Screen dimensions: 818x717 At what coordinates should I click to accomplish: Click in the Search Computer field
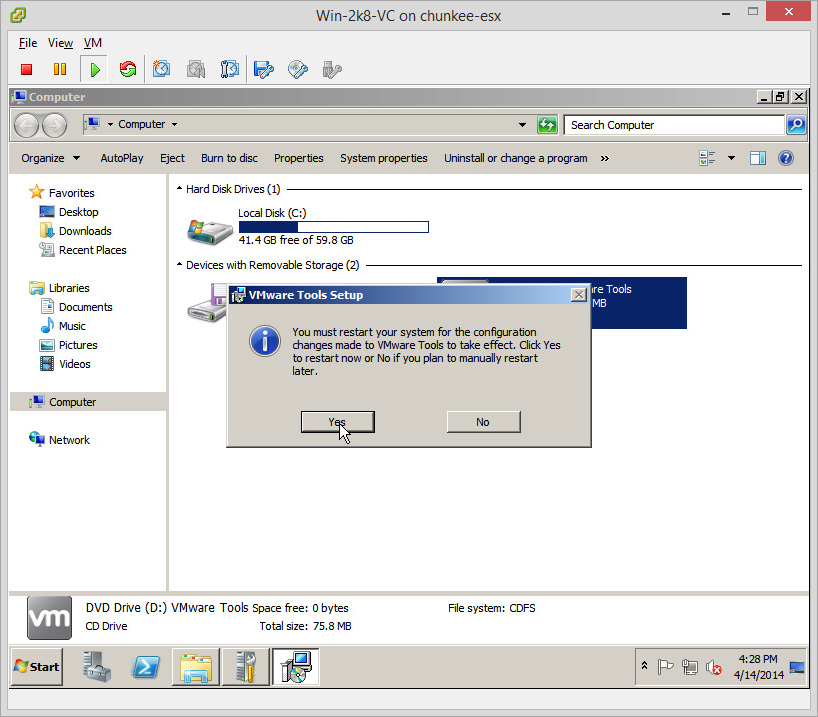675,125
